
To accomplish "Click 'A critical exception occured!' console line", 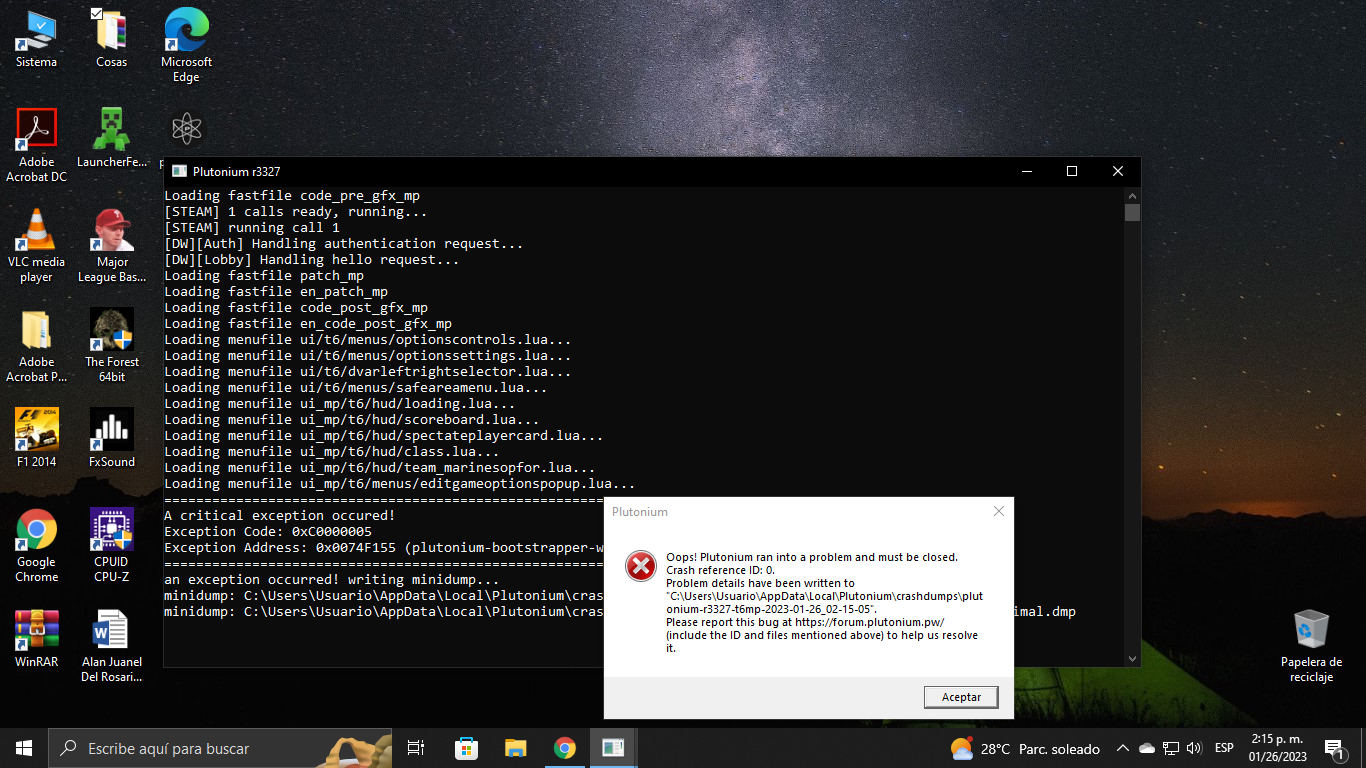I will 280,515.
